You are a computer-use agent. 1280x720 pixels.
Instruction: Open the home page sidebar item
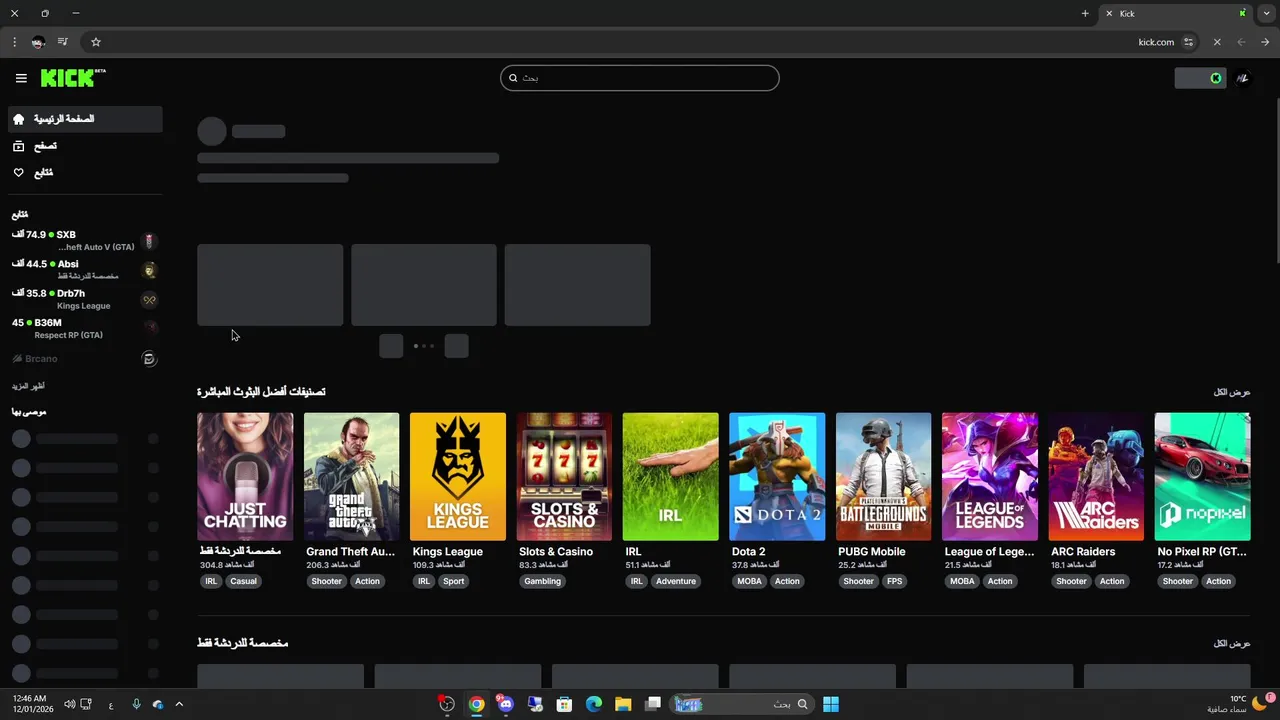pos(85,119)
